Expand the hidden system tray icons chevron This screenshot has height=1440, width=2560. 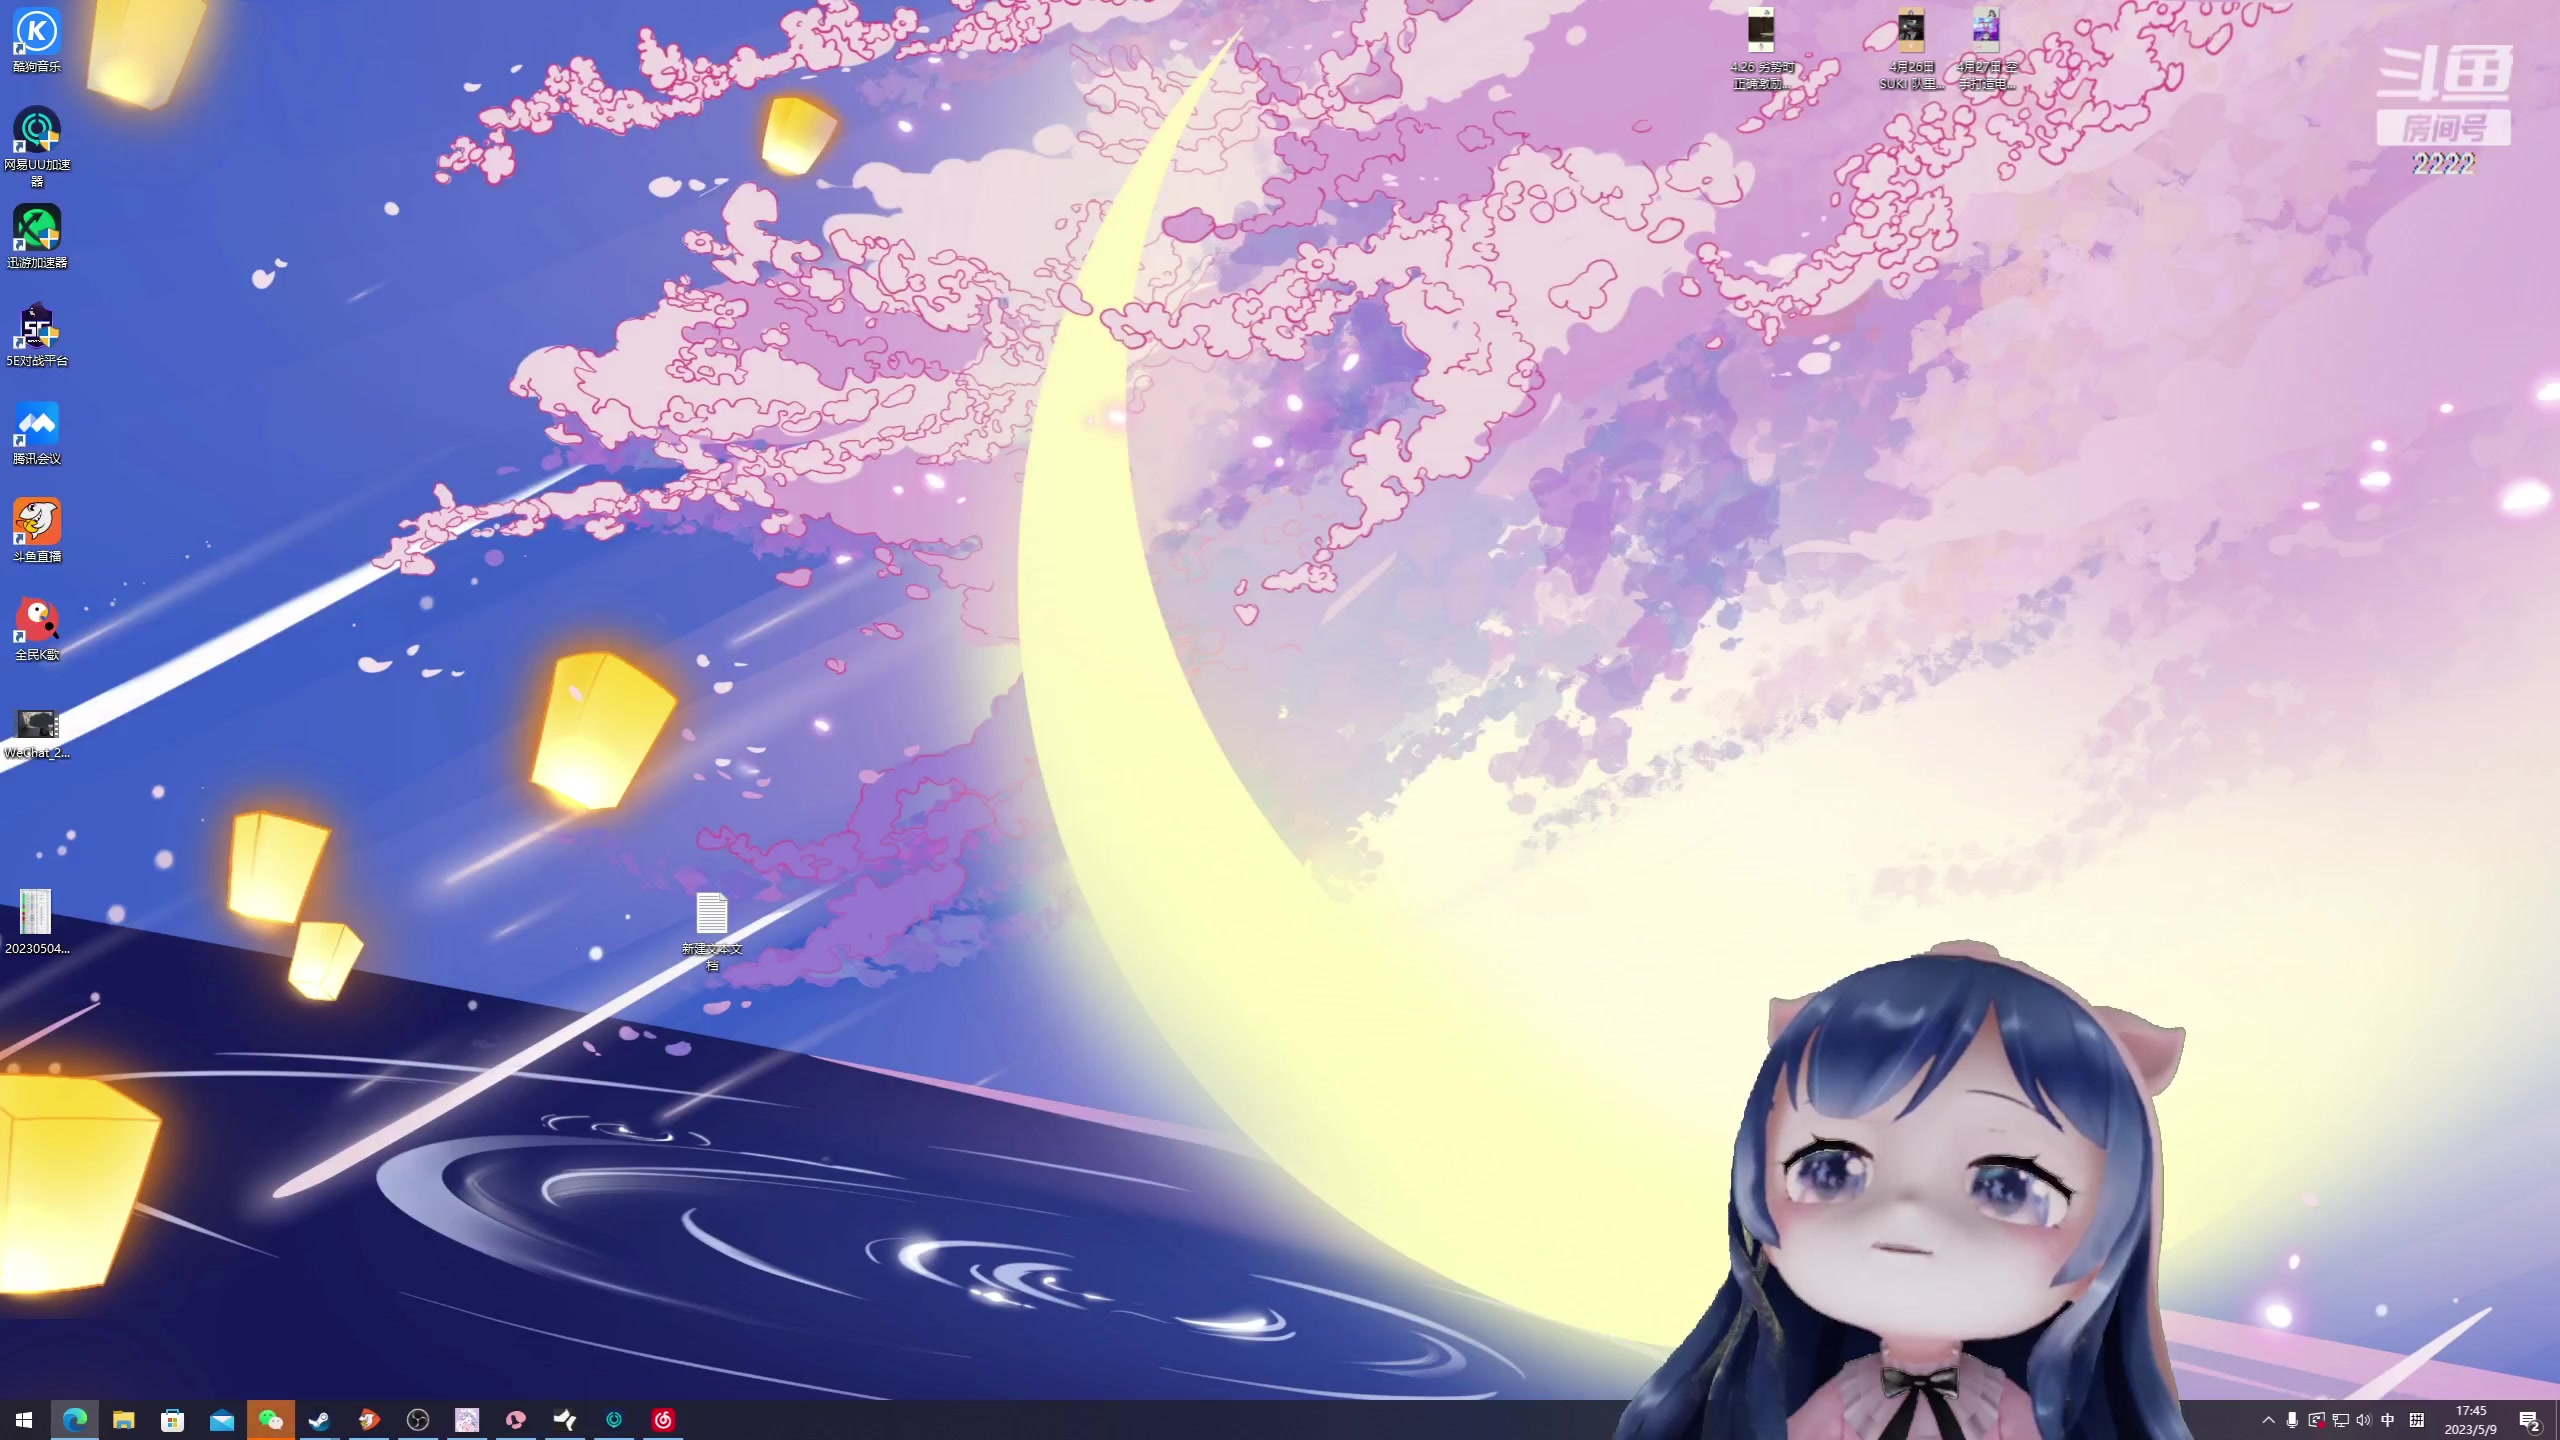tap(2268, 1420)
